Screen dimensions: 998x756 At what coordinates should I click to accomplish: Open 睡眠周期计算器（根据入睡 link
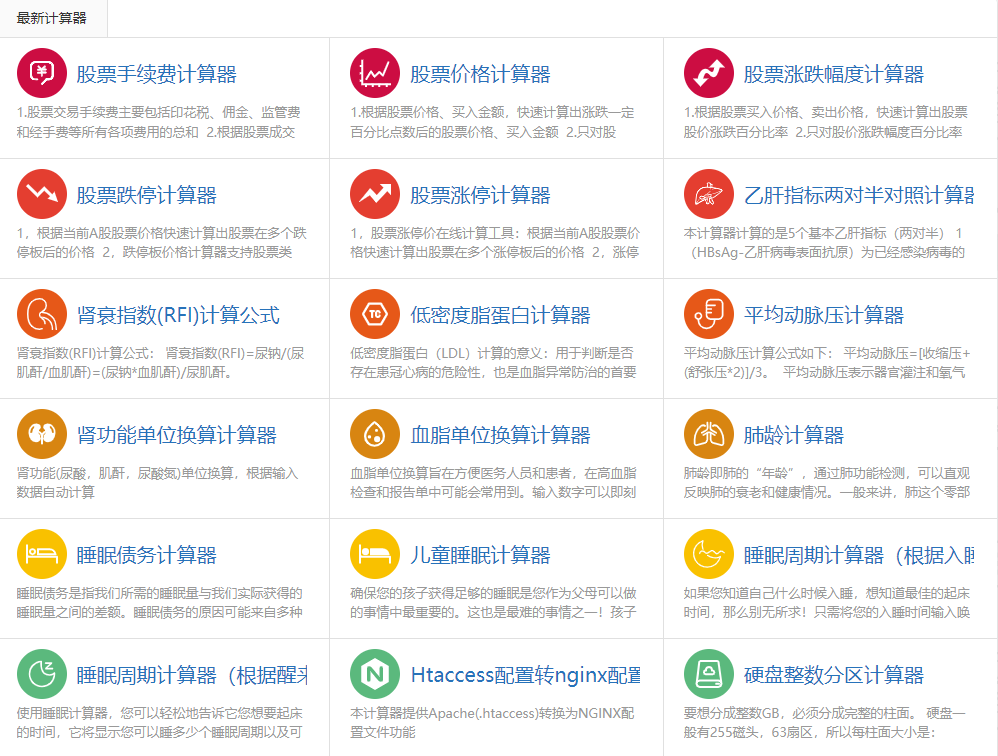coord(858,556)
